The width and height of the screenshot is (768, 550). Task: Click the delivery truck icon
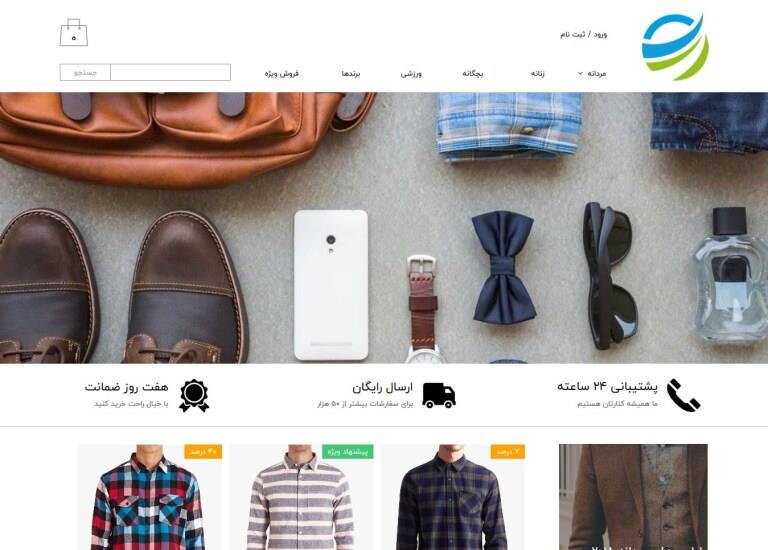tap(439, 396)
